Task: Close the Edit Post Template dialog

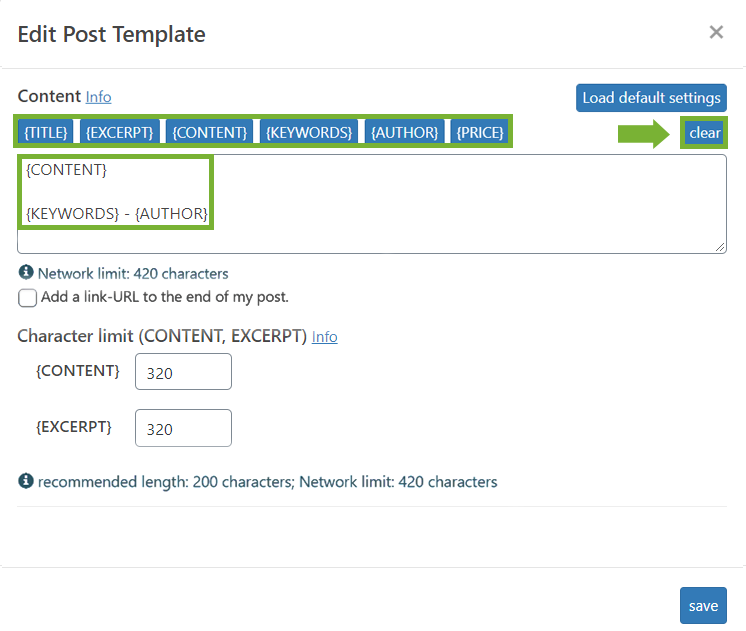Action: [x=716, y=32]
